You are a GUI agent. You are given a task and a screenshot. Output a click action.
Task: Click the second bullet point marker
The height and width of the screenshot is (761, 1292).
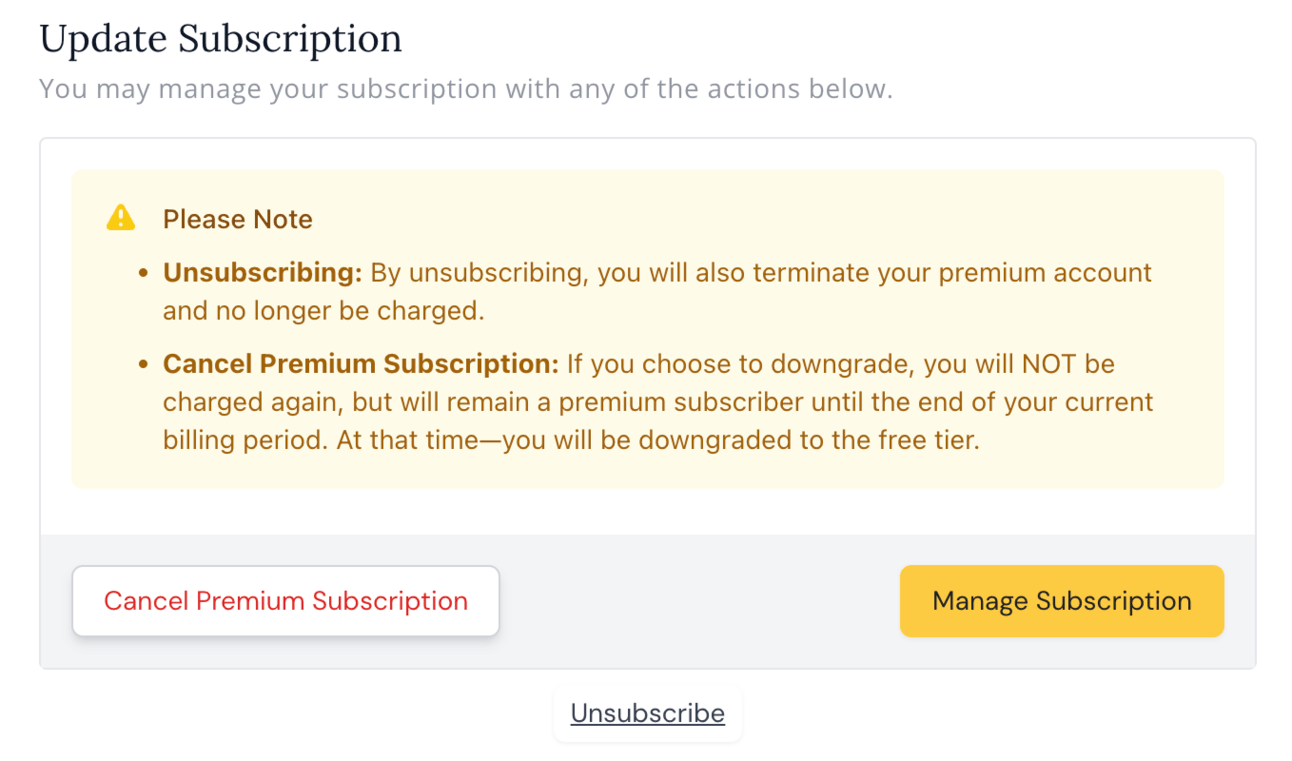(x=144, y=364)
